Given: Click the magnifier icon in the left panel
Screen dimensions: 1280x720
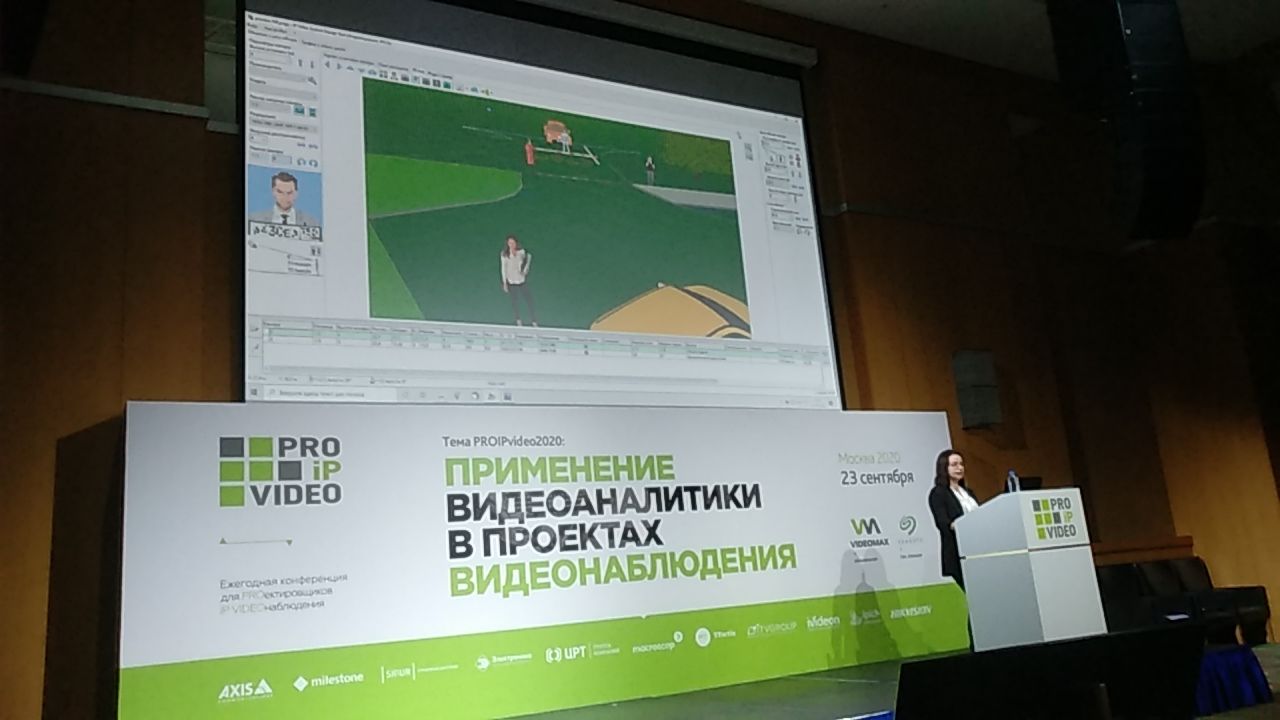Looking at the screenshot, I should pyautogui.click(x=312, y=80).
